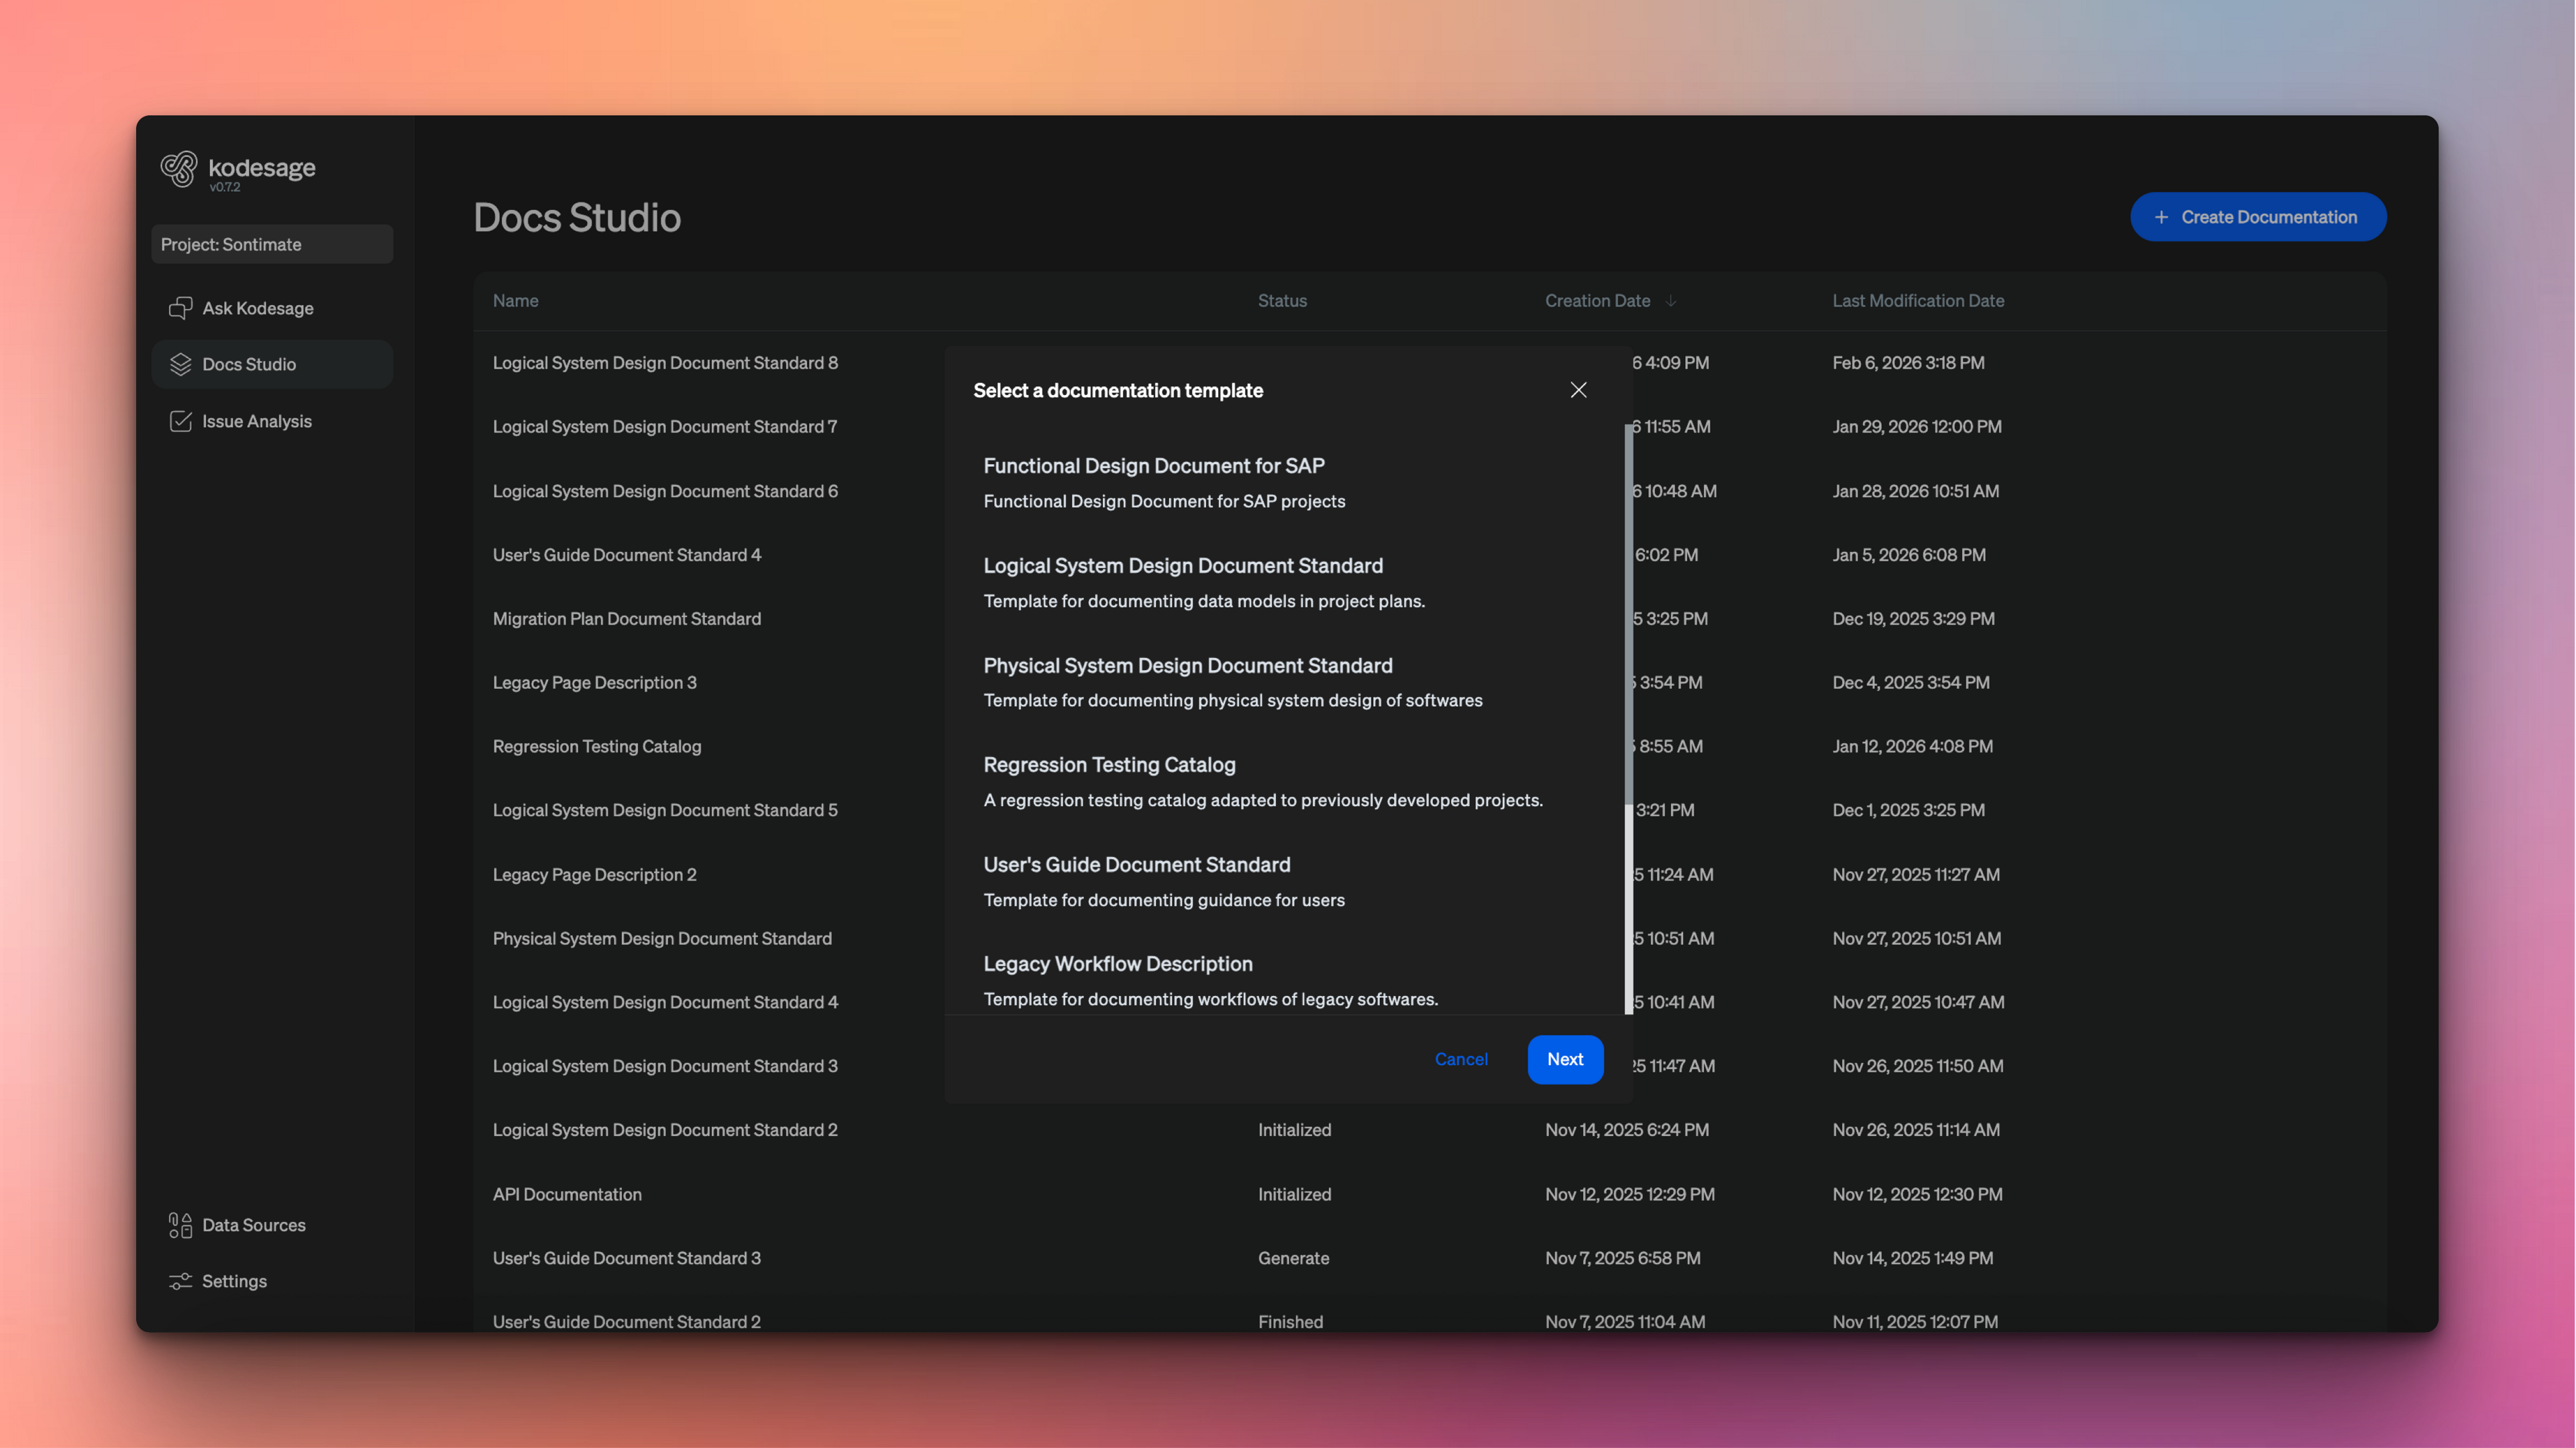Open API Documentation row

click(x=567, y=1194)
